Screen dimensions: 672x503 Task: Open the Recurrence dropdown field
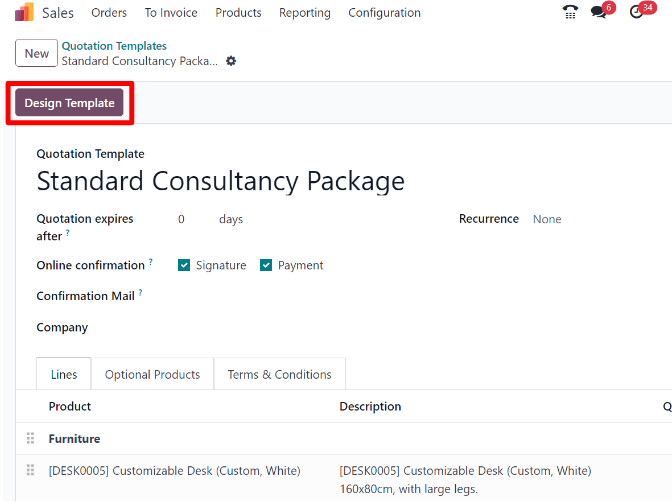590,219
